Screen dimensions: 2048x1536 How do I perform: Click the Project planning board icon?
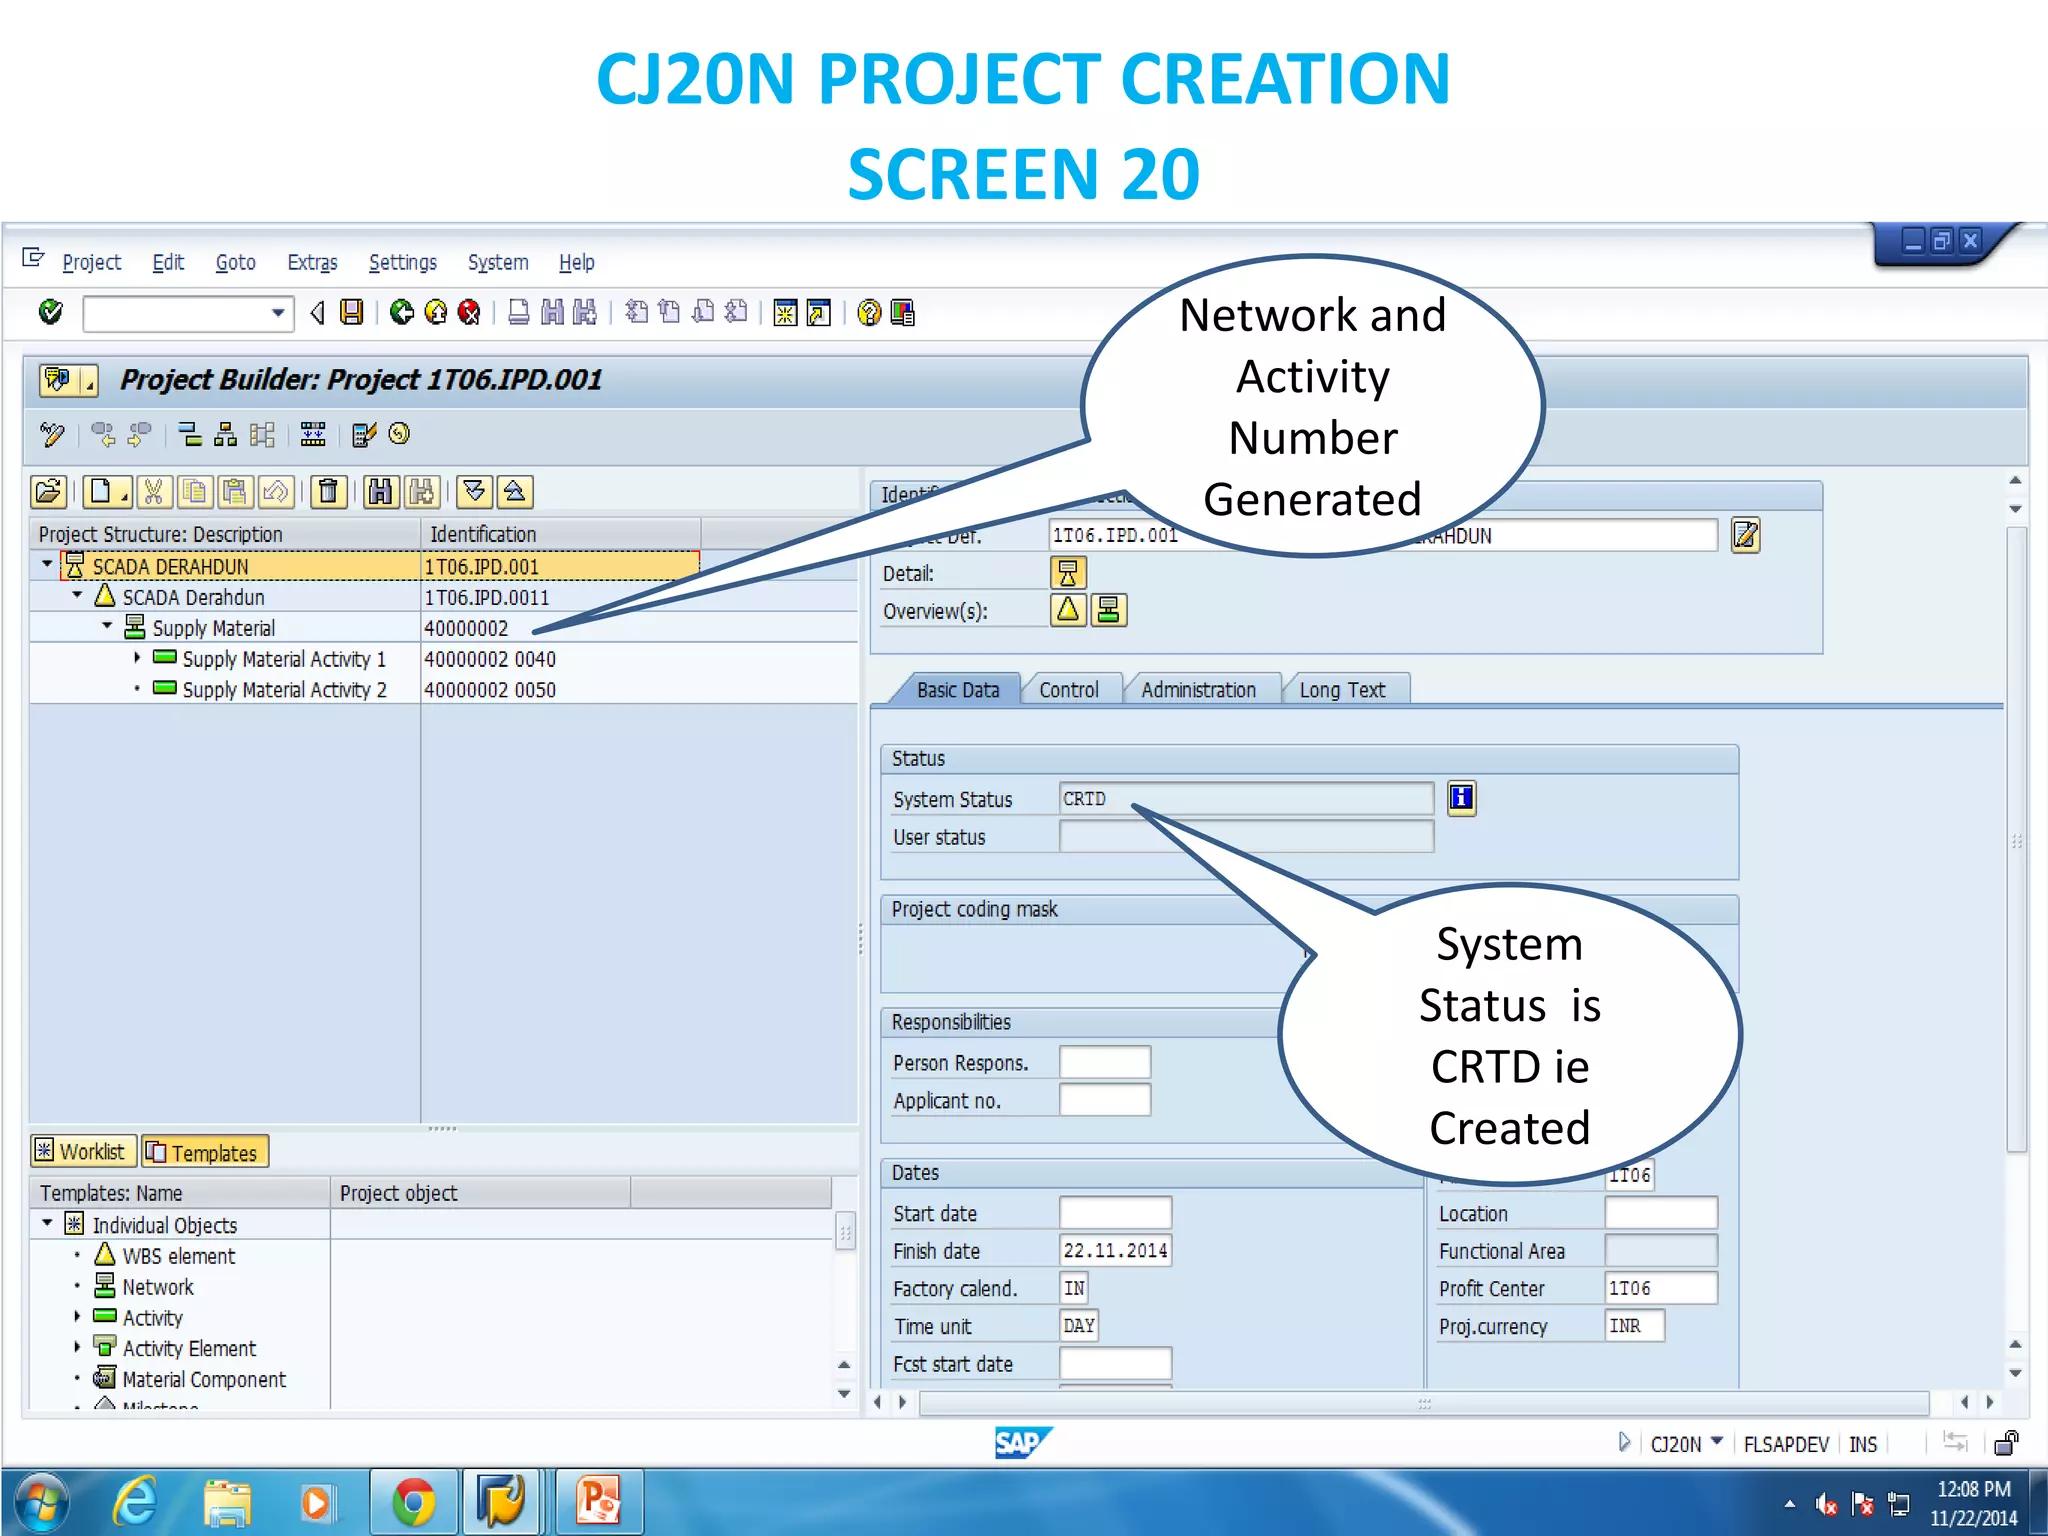point(313,434)
